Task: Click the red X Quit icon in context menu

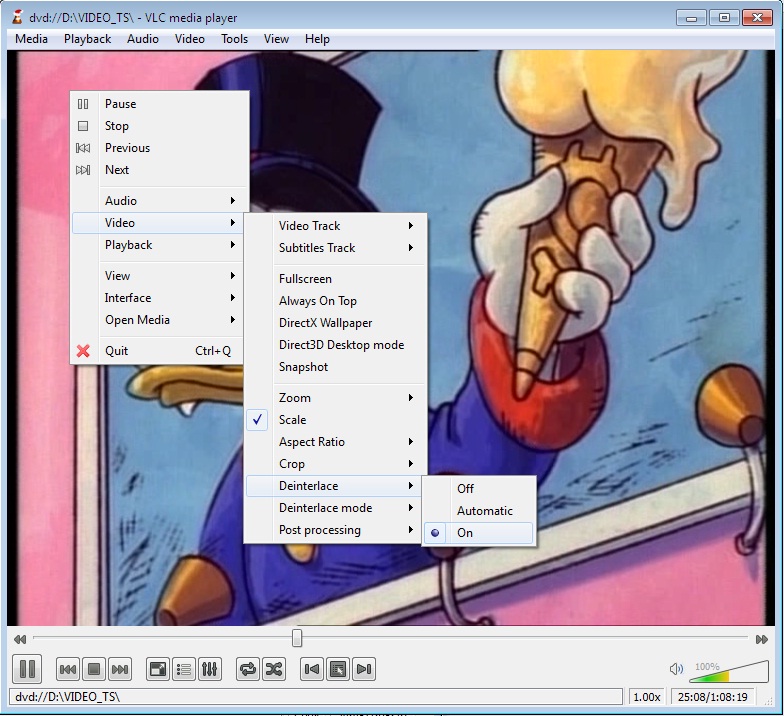Action: pyautogui.click(x=83, y=351)
